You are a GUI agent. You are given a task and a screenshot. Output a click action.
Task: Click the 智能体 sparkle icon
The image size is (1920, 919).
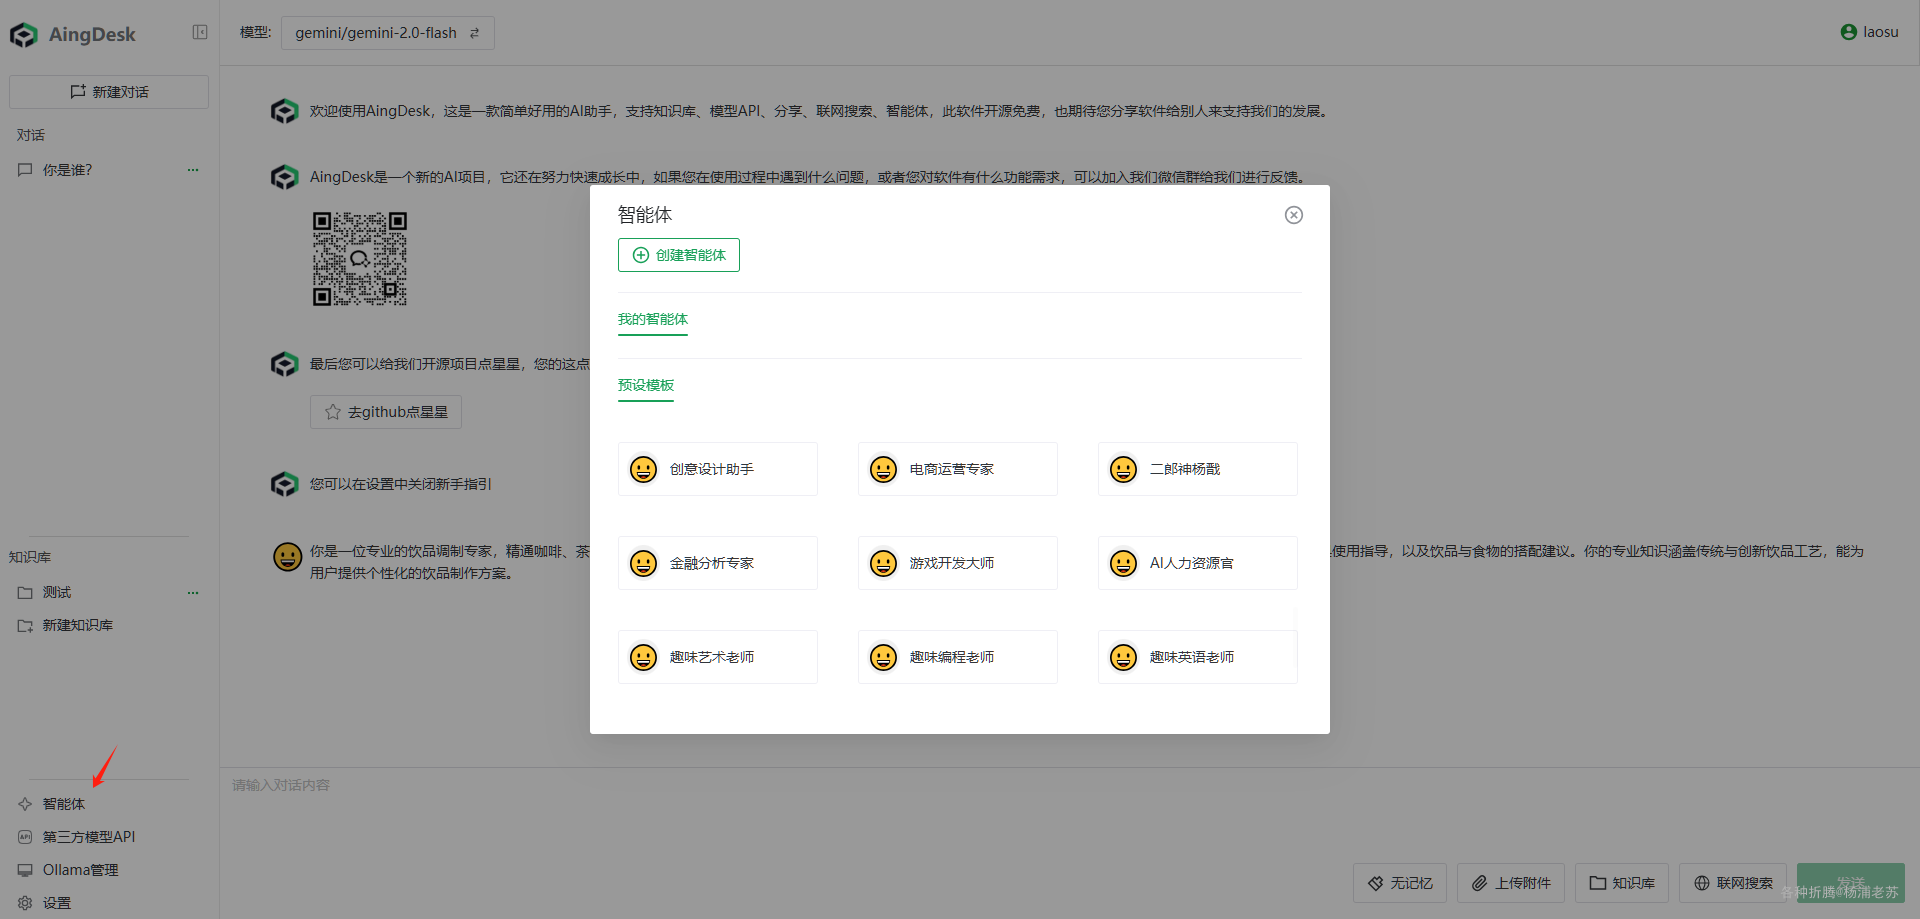pyautogui.click(x=25, y=804)
